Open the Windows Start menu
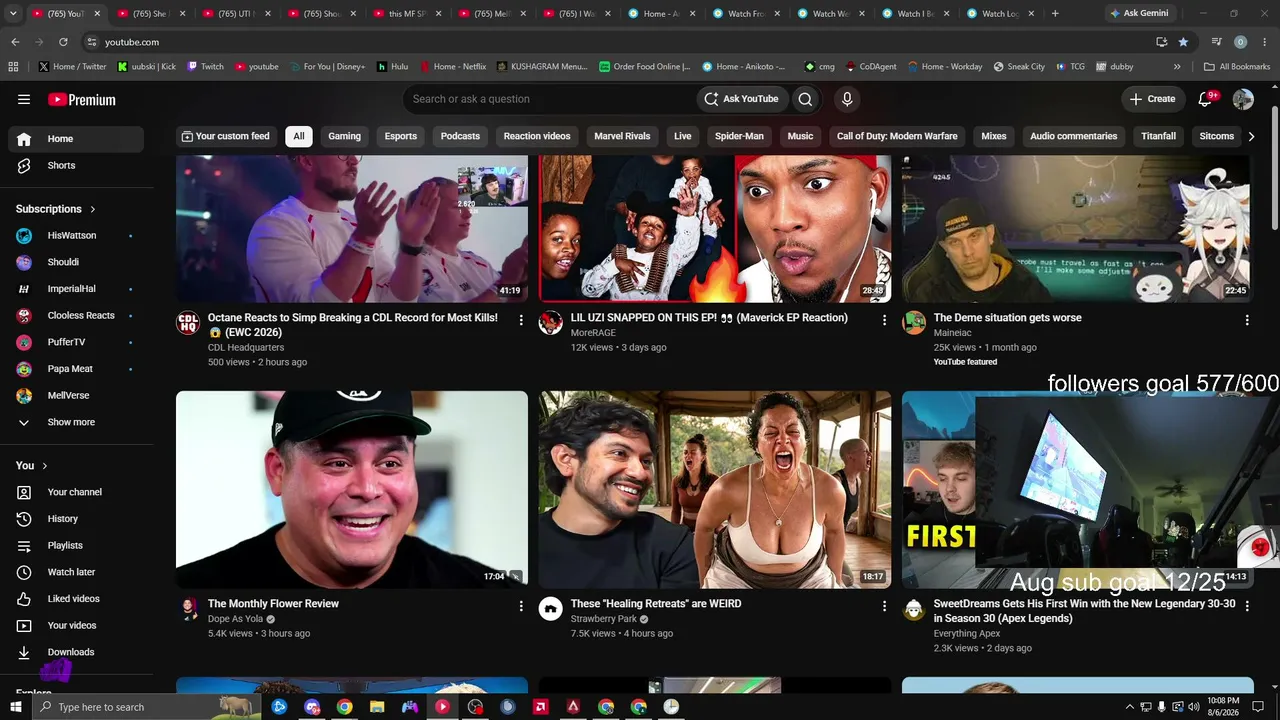Image resolution: width=1280 pixels, height=720 pixels. click(15, 707)
